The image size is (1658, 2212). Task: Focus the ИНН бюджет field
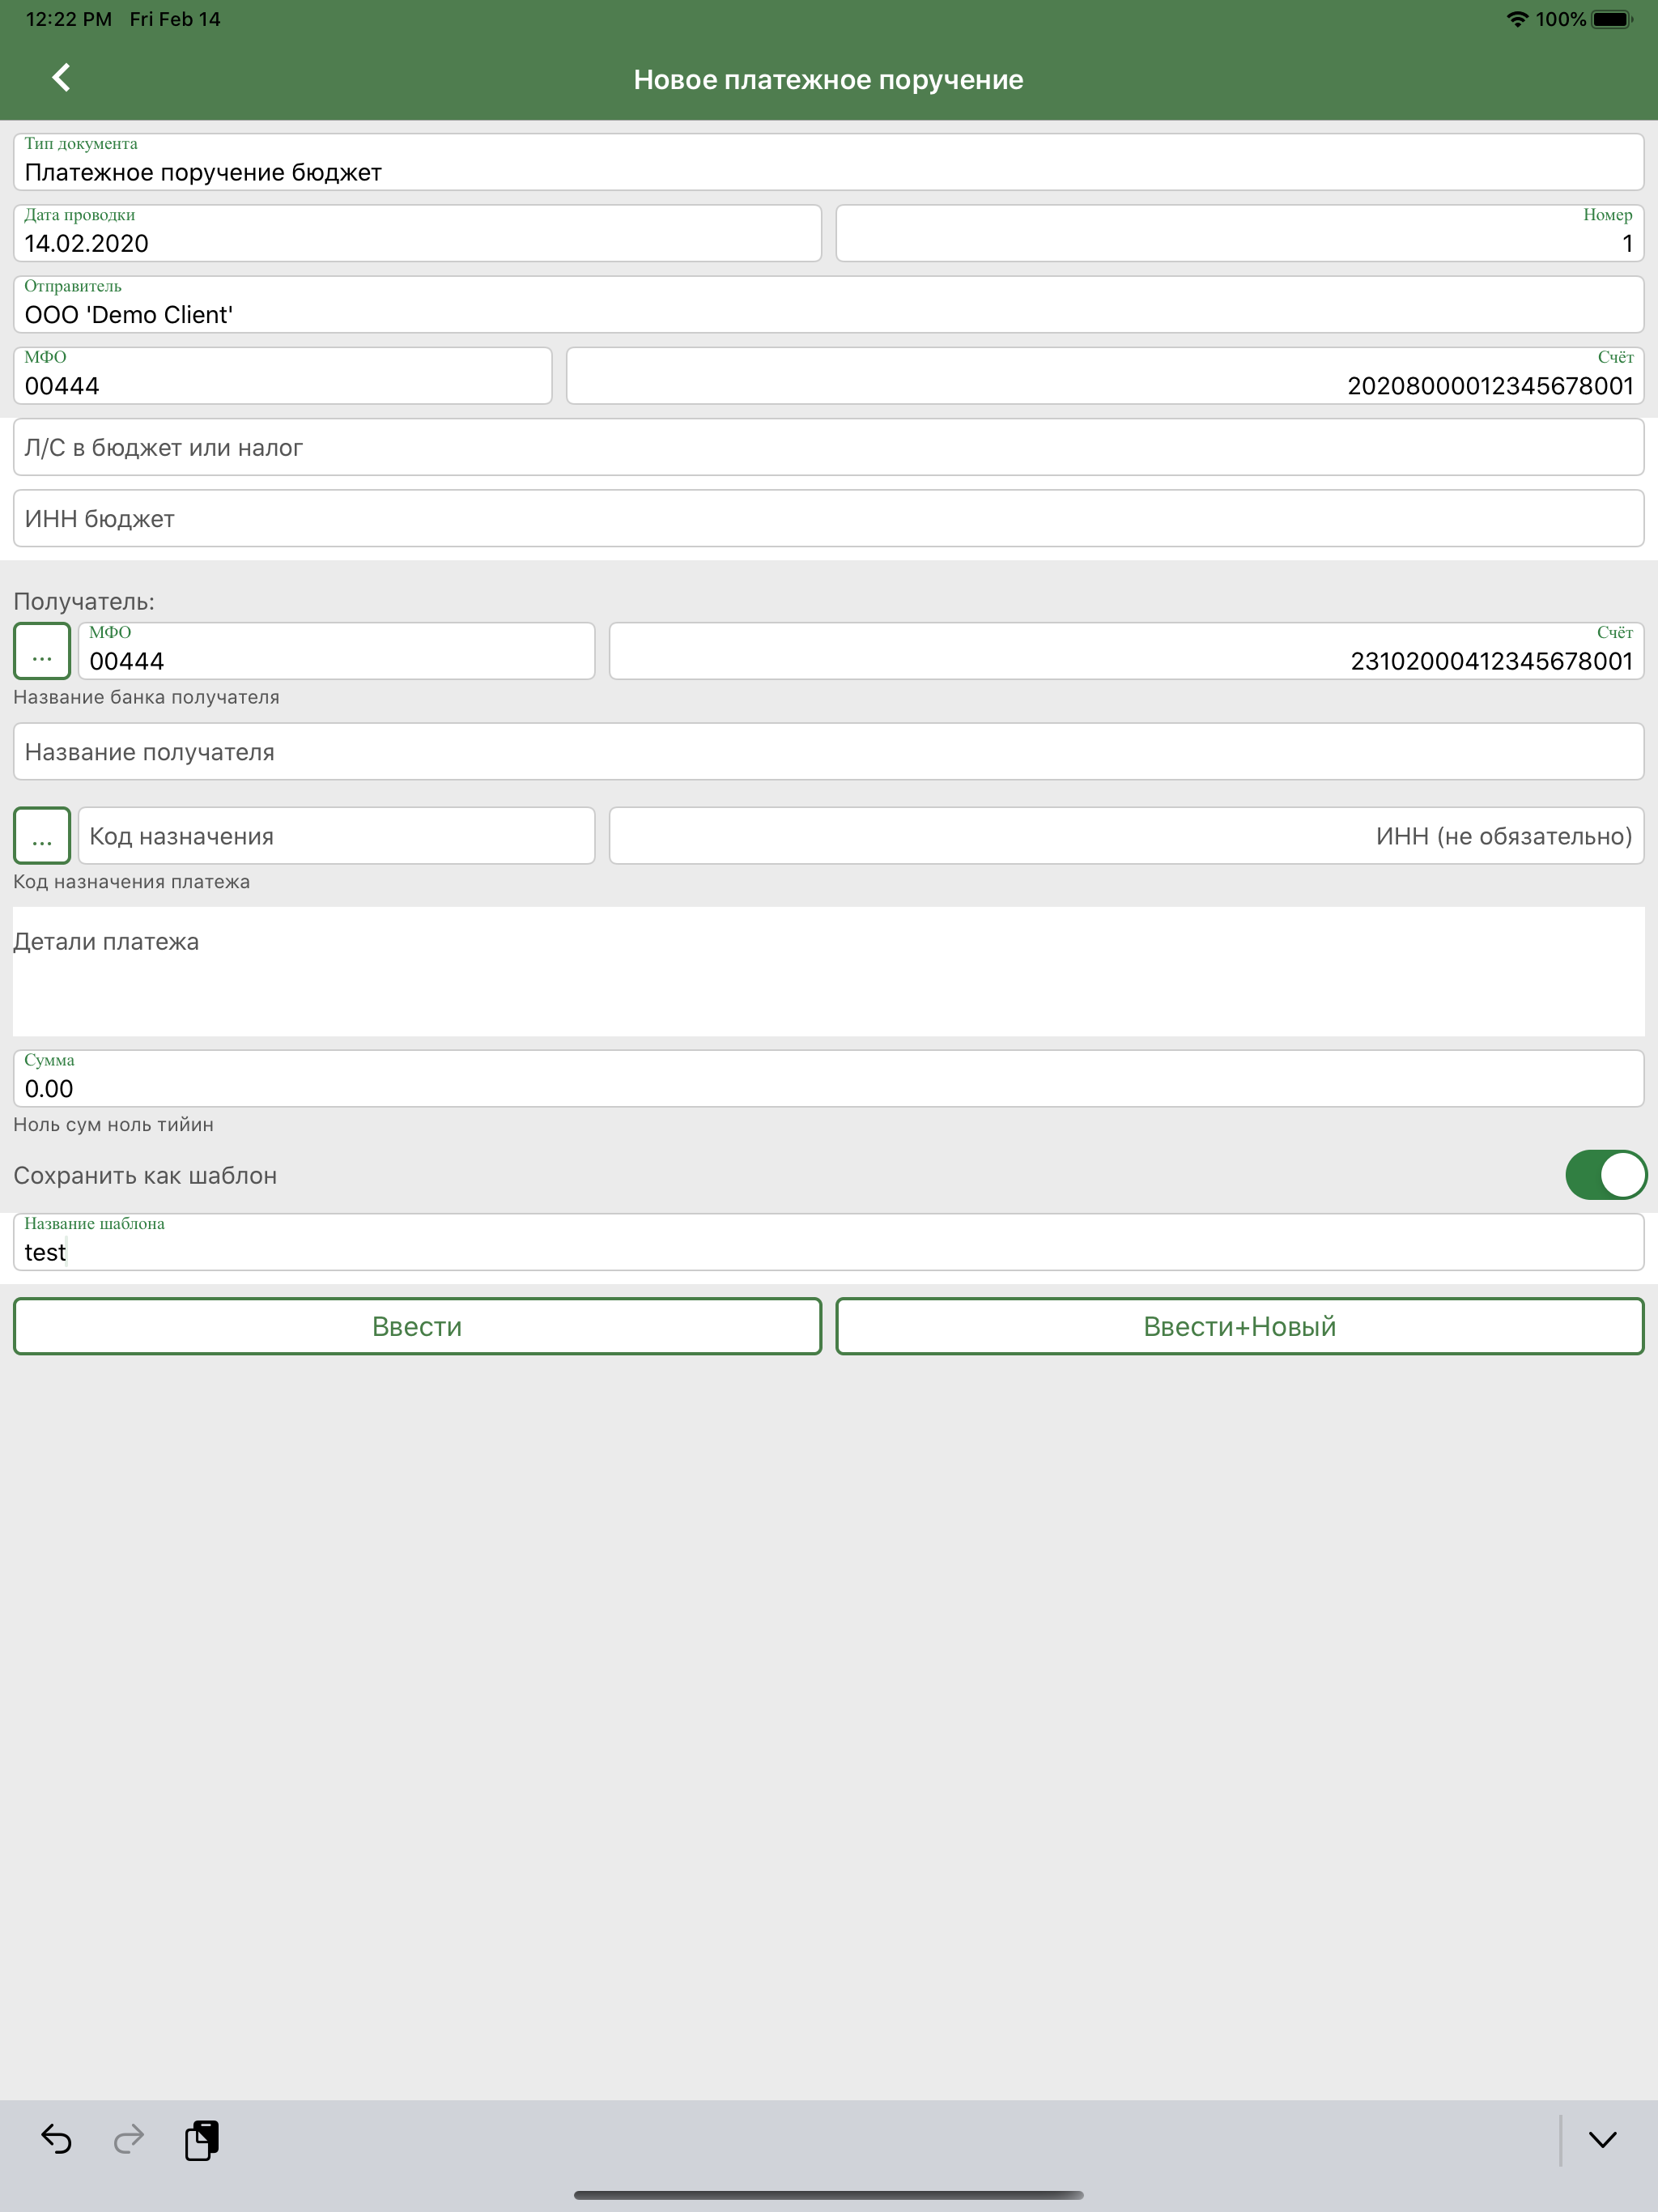828,518
